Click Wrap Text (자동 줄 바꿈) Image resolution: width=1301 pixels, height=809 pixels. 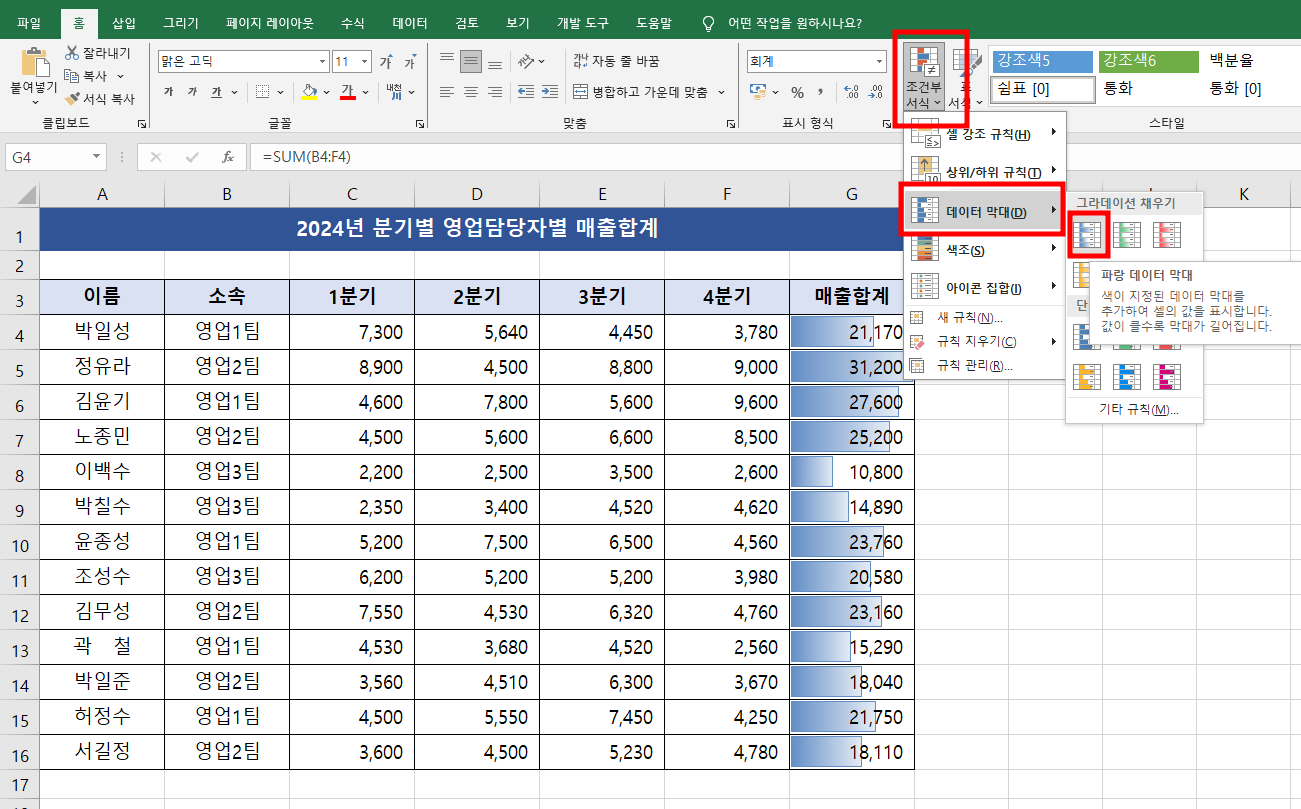[616, 61]
